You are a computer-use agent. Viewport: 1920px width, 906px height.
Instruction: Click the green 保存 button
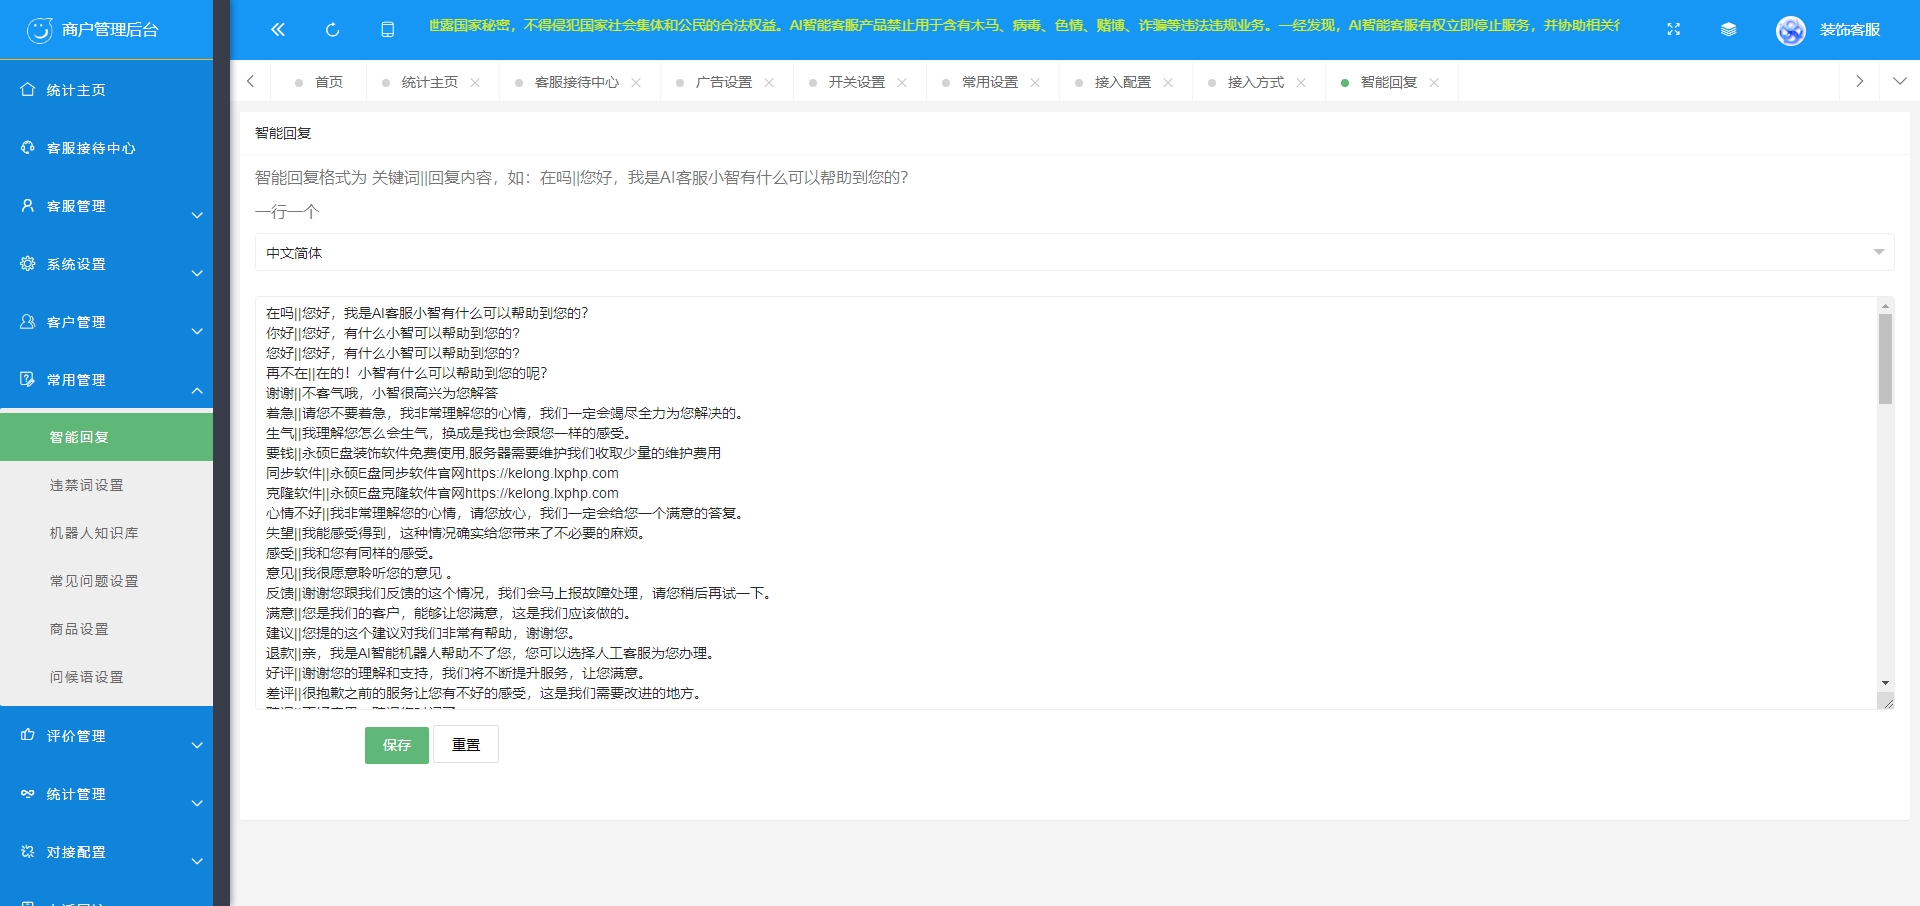point(396,745)
